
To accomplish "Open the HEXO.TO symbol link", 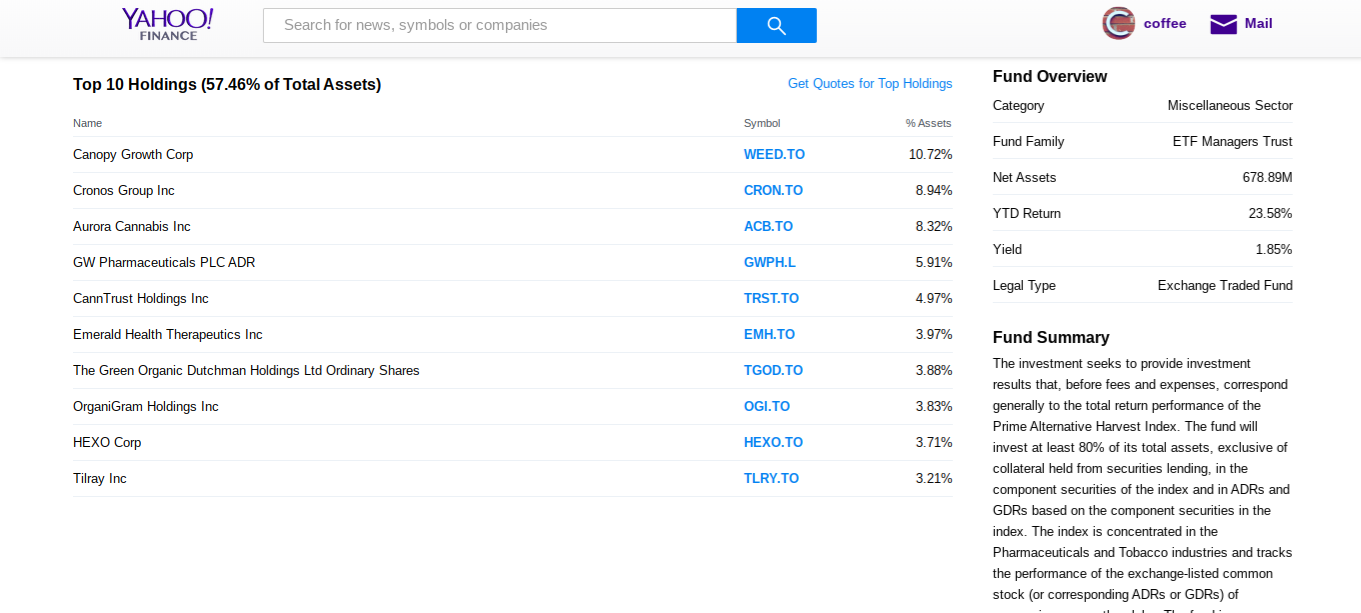I will [x=773, y=443].
